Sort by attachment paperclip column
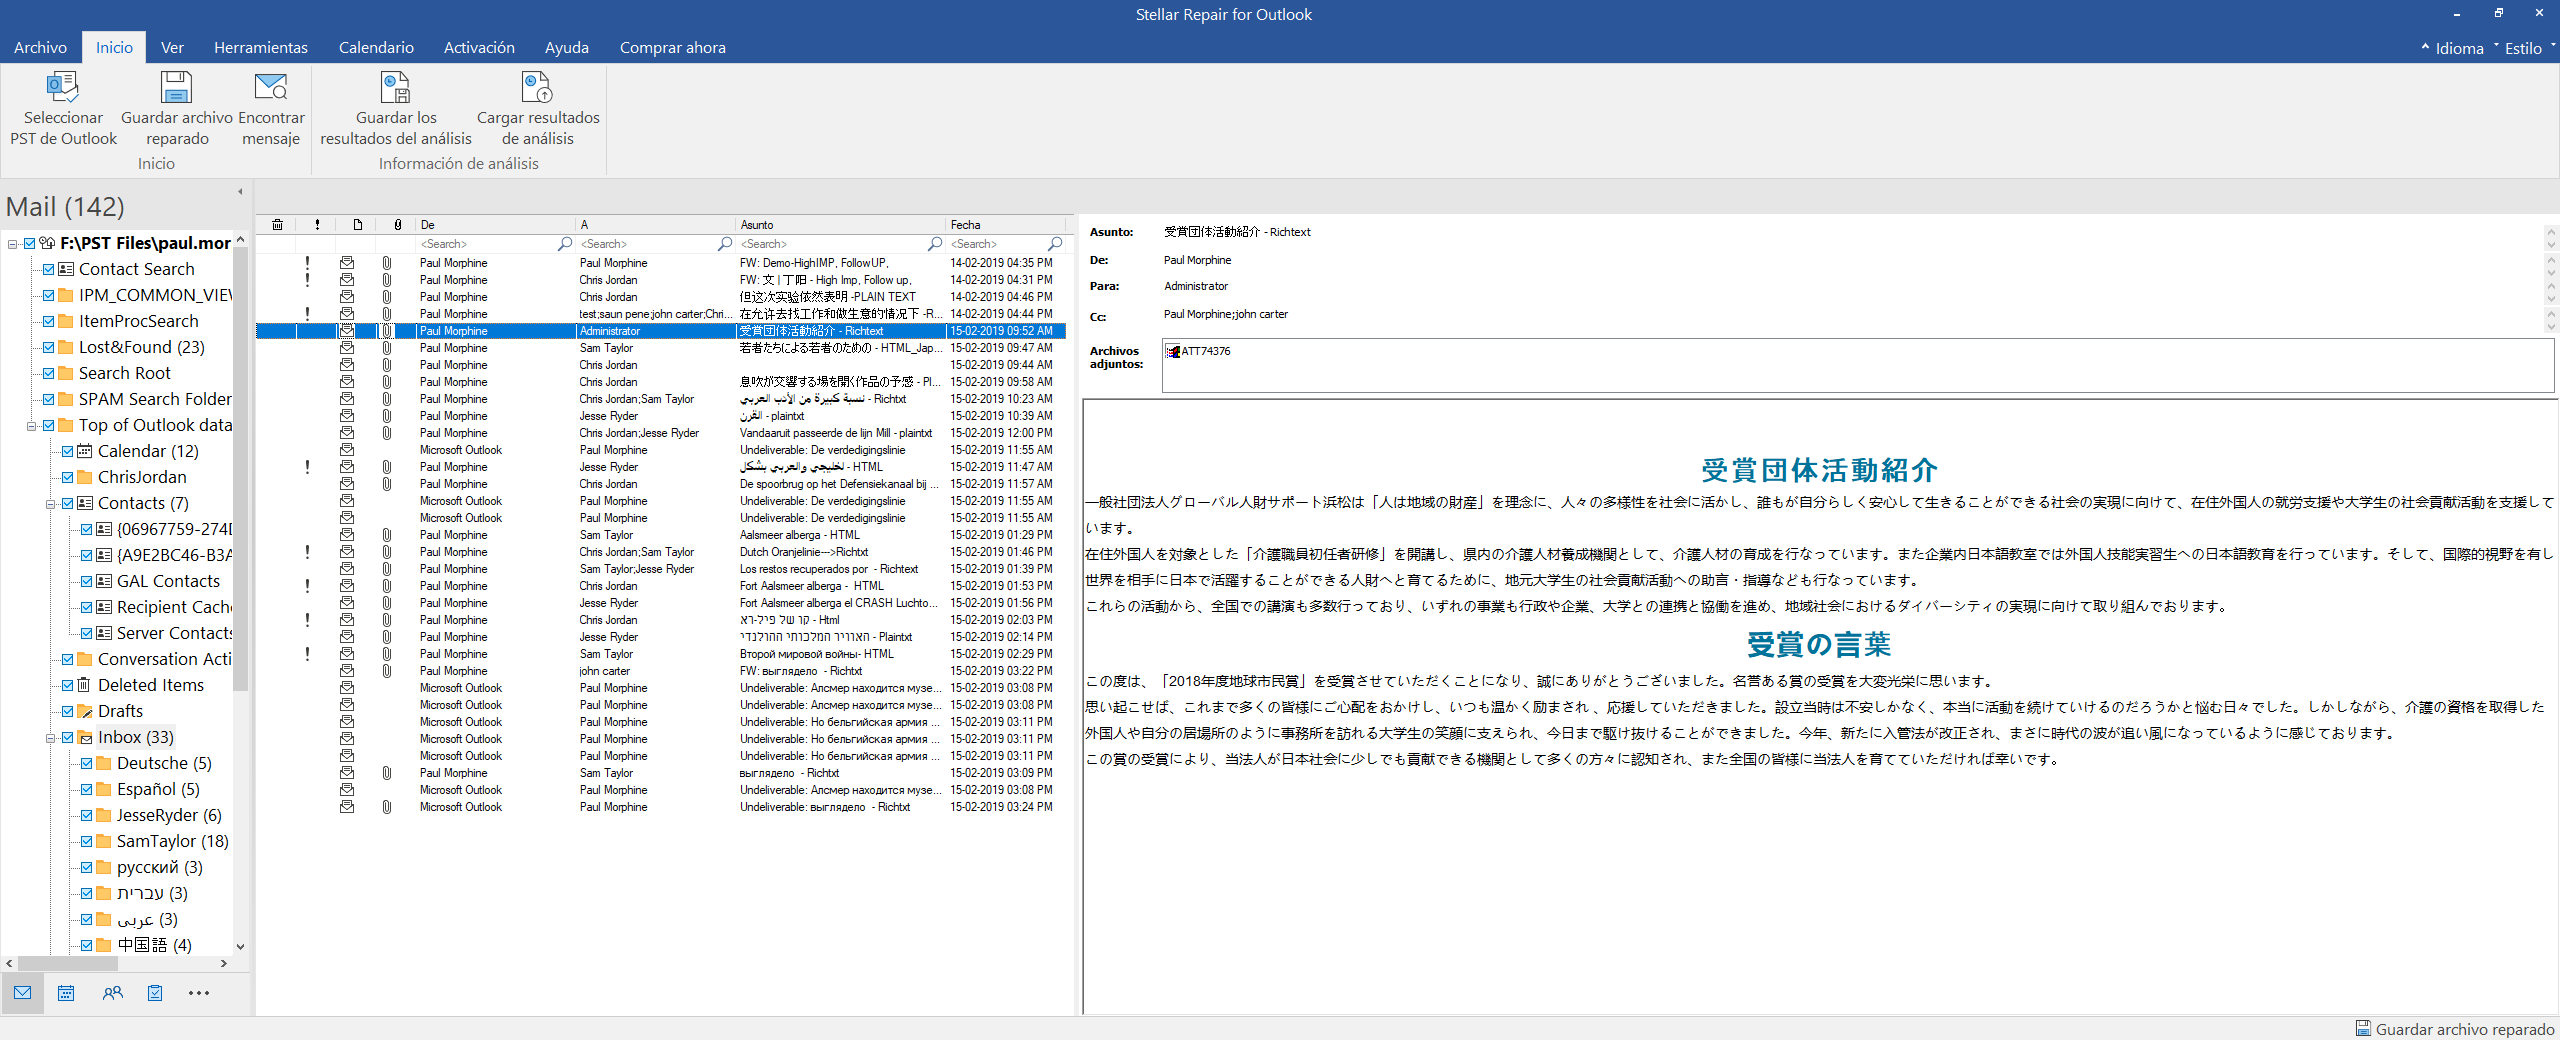The width and height of the screenshot is (2560, 1040). 397,225
